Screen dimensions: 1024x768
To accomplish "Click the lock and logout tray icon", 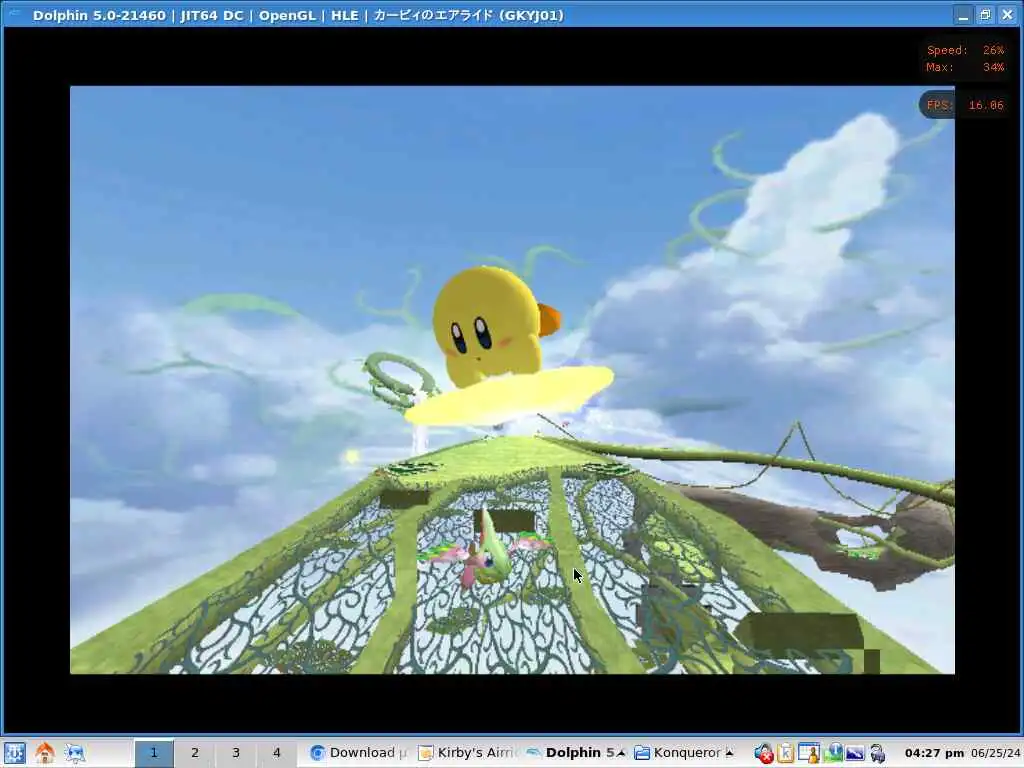I will tap(878, 753).
